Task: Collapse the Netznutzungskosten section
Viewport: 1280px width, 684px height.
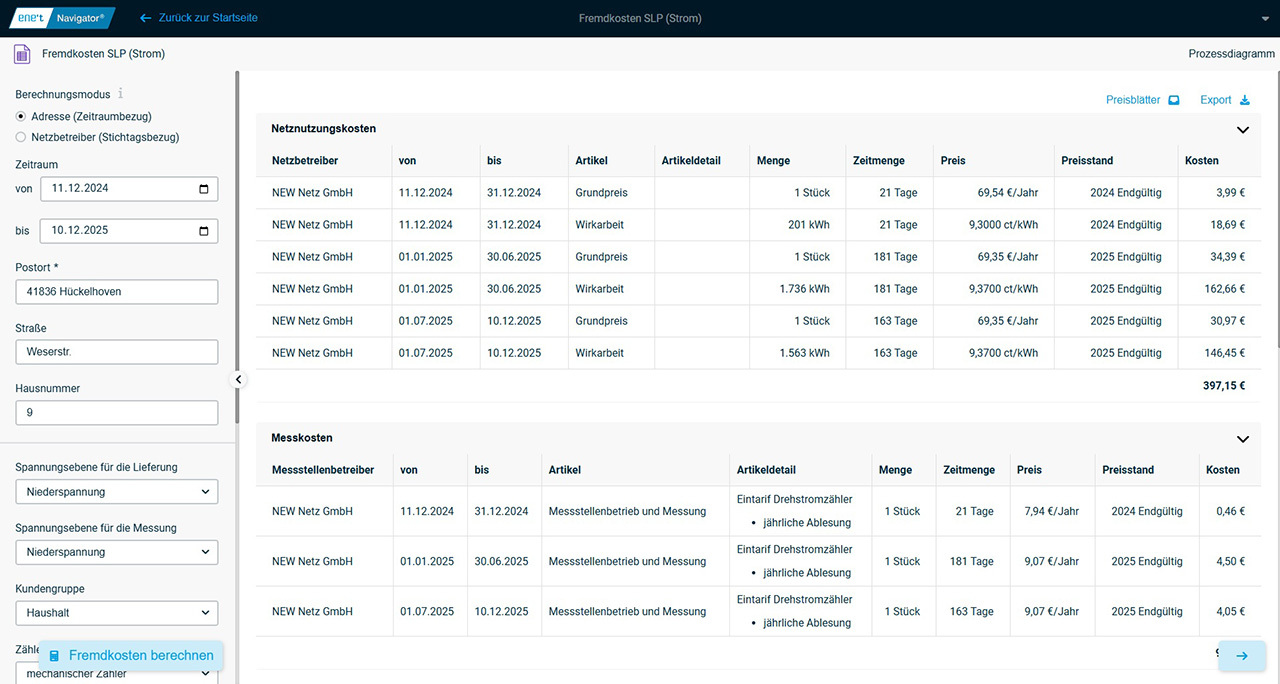Action: (x=1243, y=130)
